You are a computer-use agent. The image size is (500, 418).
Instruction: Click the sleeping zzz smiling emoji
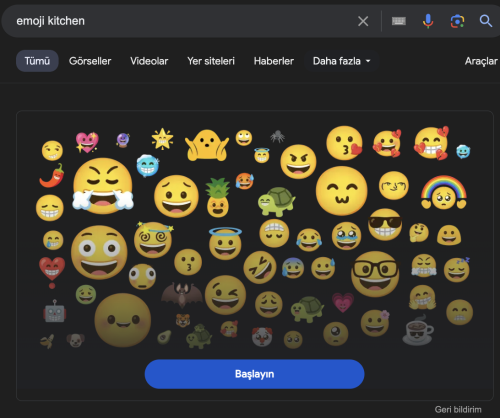457,269
